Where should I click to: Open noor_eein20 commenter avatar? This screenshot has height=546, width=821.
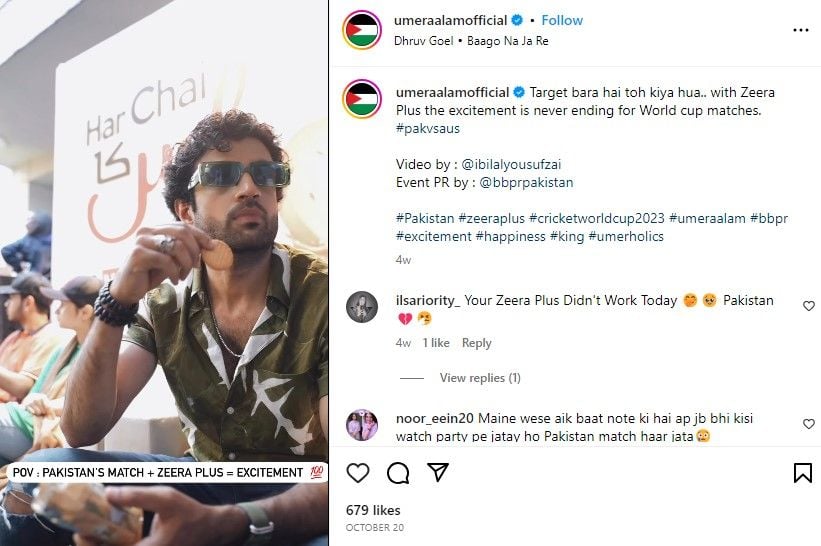tap(362, 425)
